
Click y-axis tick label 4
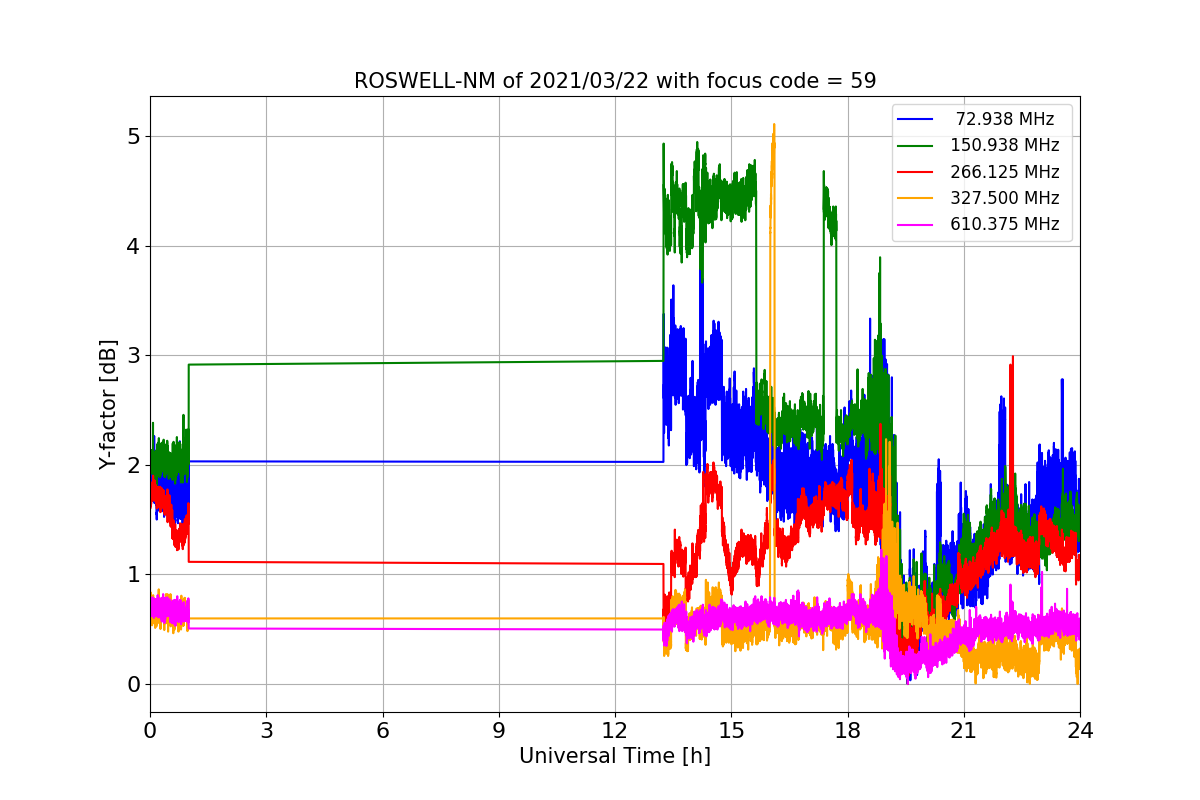pos(132,246)
